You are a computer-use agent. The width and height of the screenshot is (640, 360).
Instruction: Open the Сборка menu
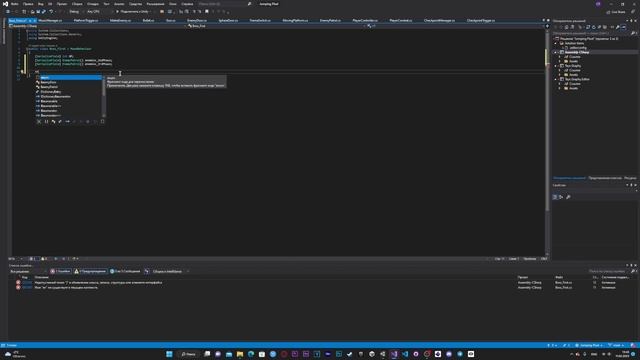(x=77, y=4)
